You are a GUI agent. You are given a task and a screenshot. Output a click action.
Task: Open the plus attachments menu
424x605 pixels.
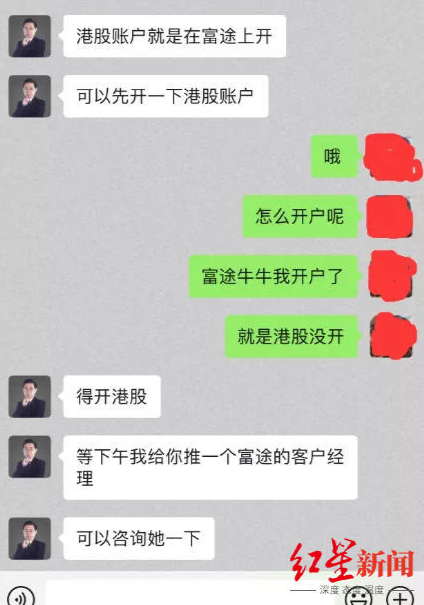pyautogui.click(x=401, y=597)
